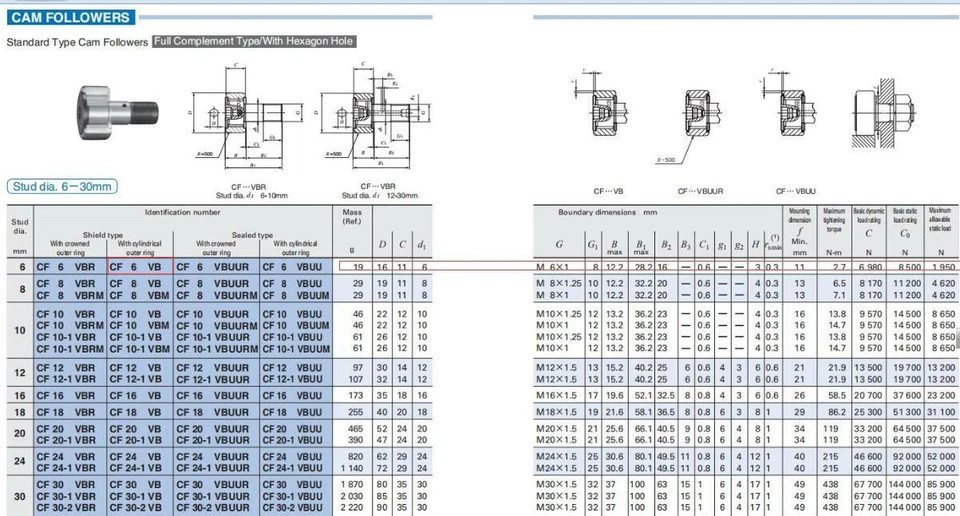Select cell 'CF 8 VBRM'

tap(70, 295)
